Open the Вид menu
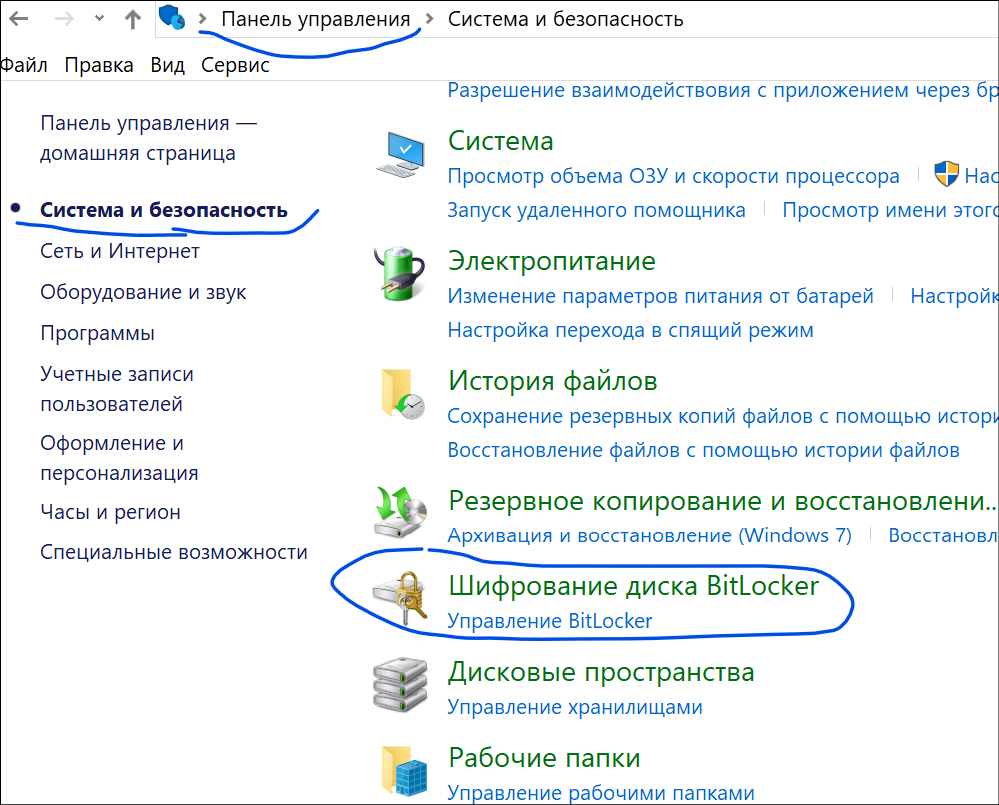This screenshot has height=805, width=999. tap(167, 65)
